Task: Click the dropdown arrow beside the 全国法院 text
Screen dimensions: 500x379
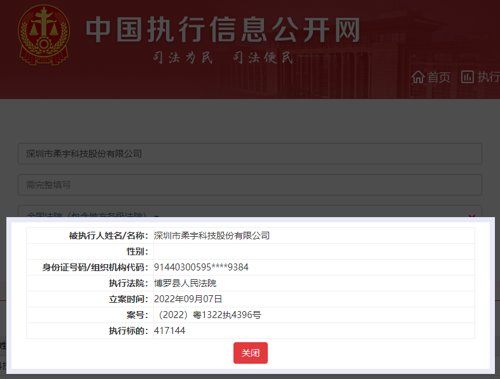Action: 156,216
